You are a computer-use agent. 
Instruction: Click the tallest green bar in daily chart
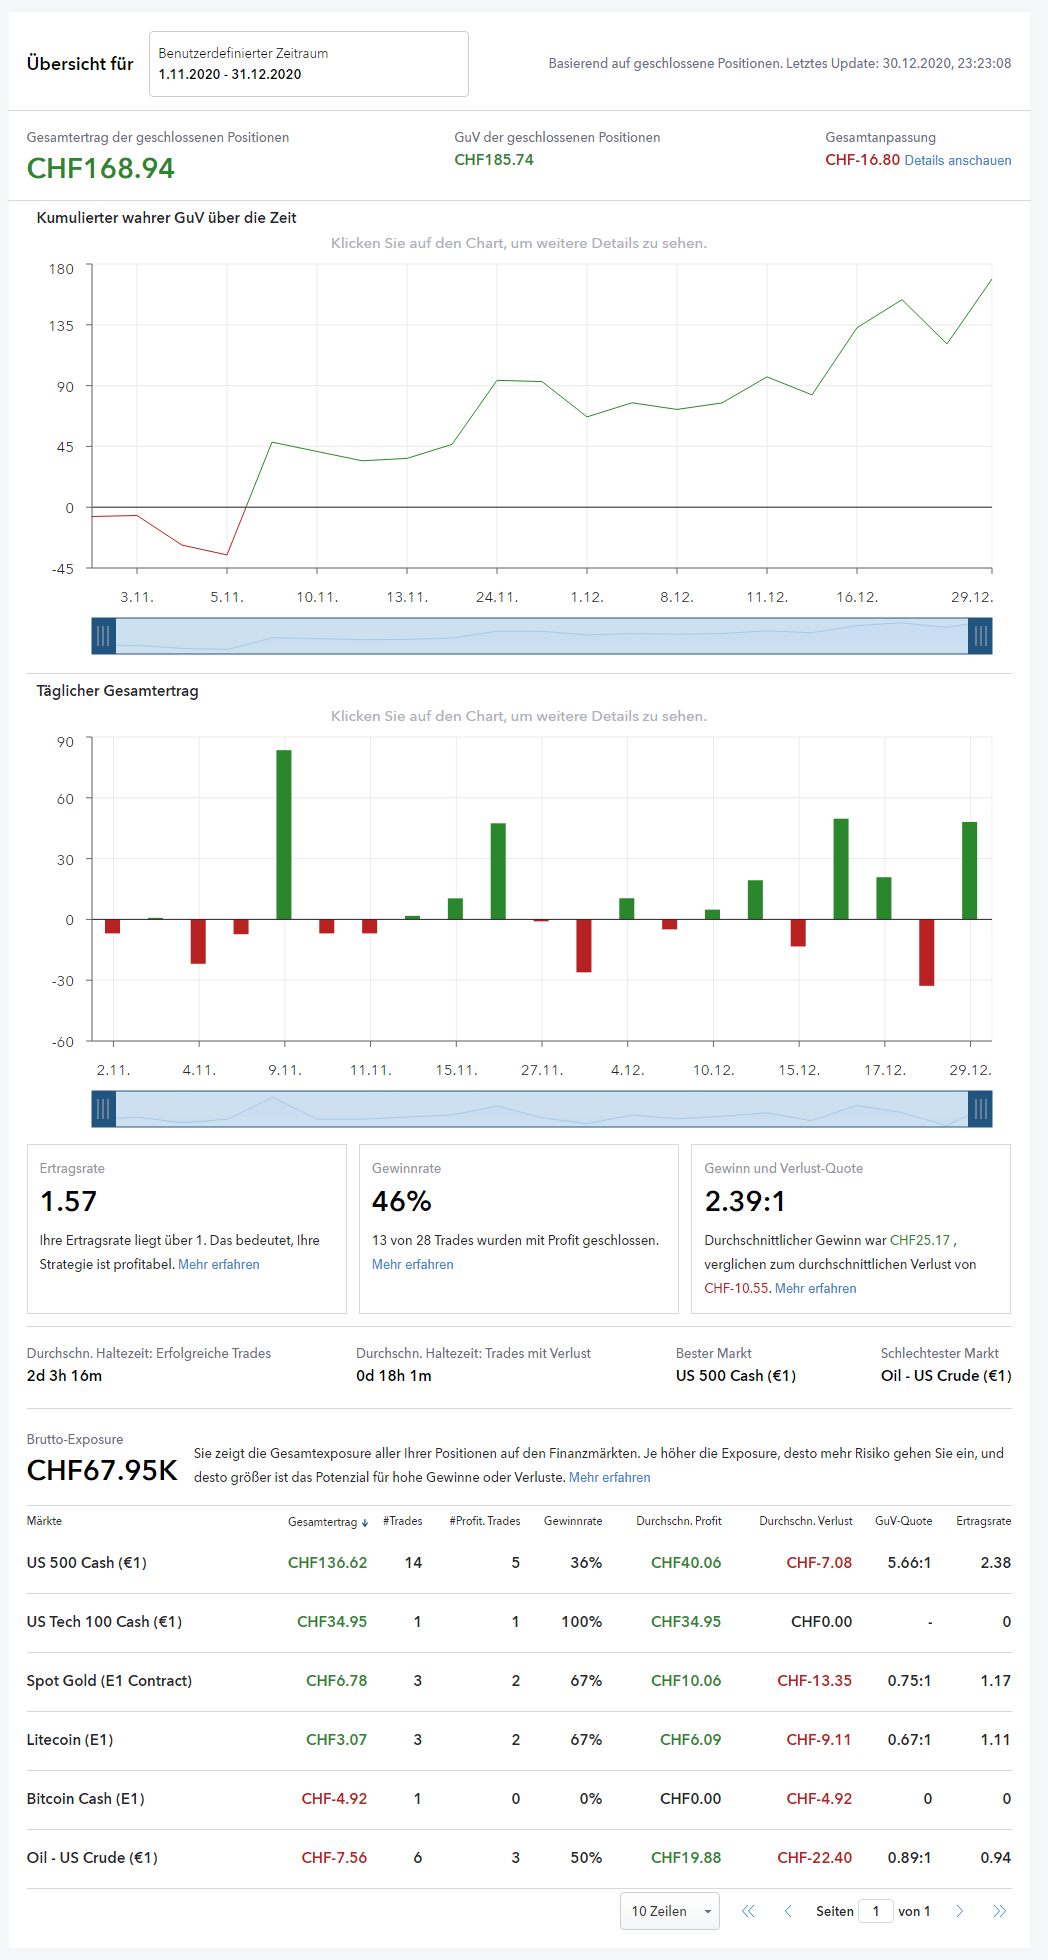(284, 834)
